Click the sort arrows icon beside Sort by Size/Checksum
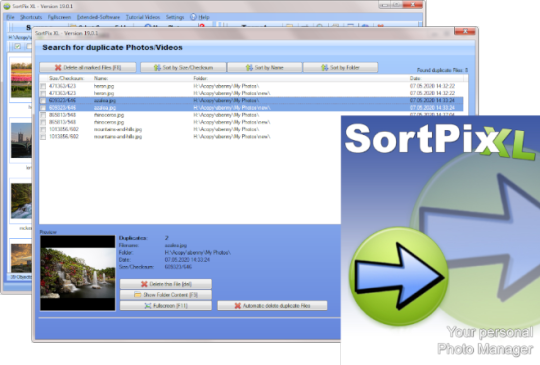The height and width of the screenshot is (365, 540). 157,67
